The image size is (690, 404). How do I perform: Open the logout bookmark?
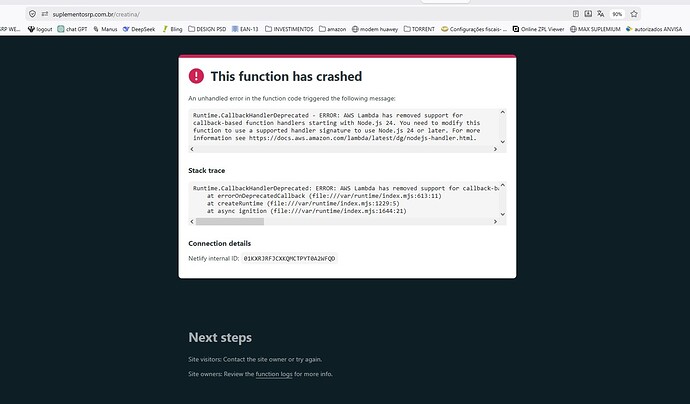40,29
